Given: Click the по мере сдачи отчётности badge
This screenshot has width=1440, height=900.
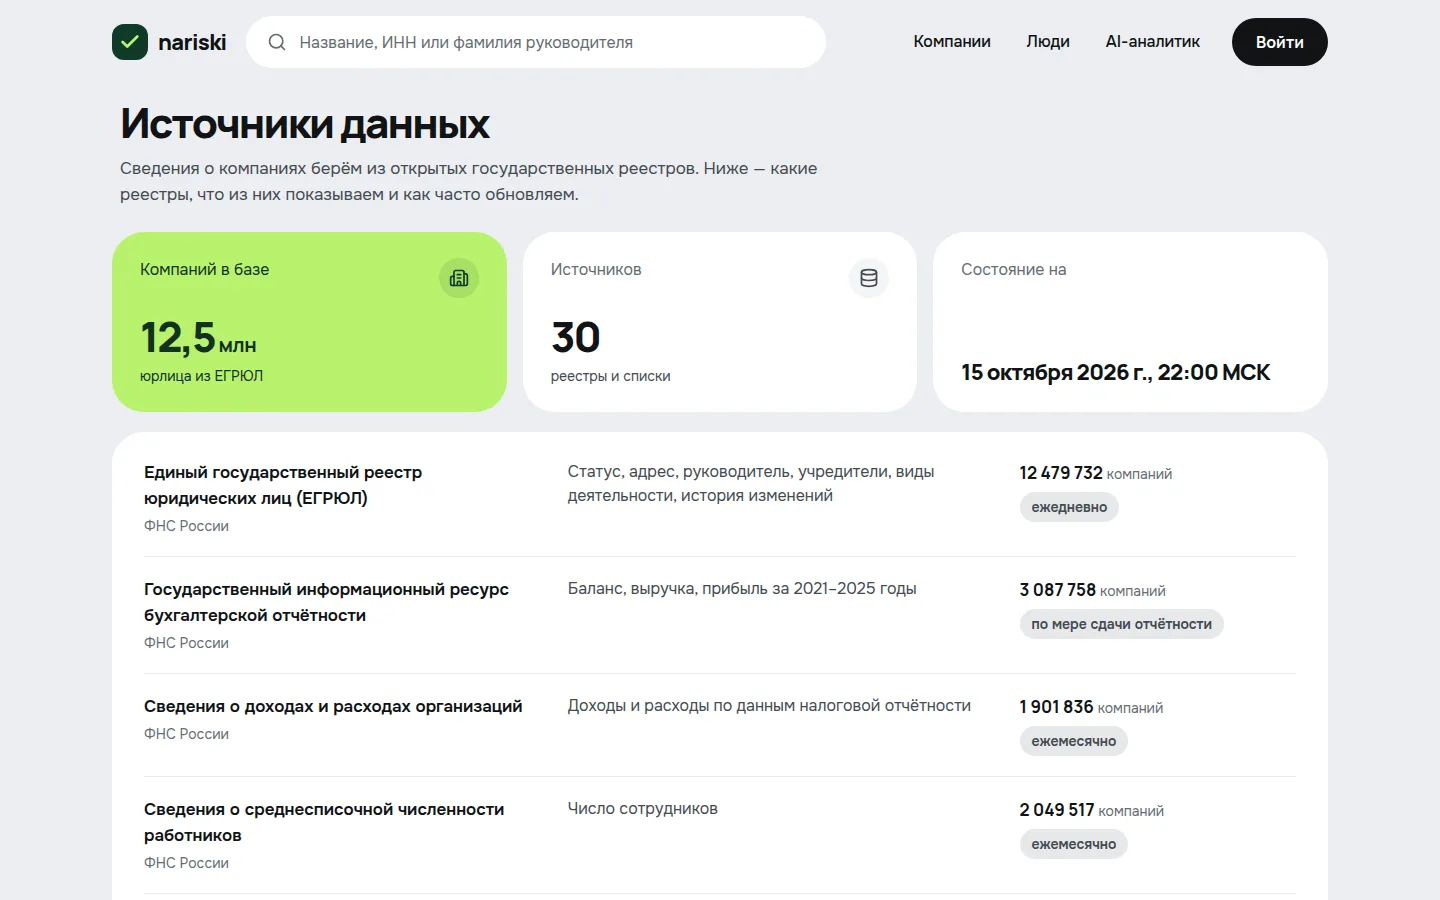Looking at the screenshot, I should 1121,624.
